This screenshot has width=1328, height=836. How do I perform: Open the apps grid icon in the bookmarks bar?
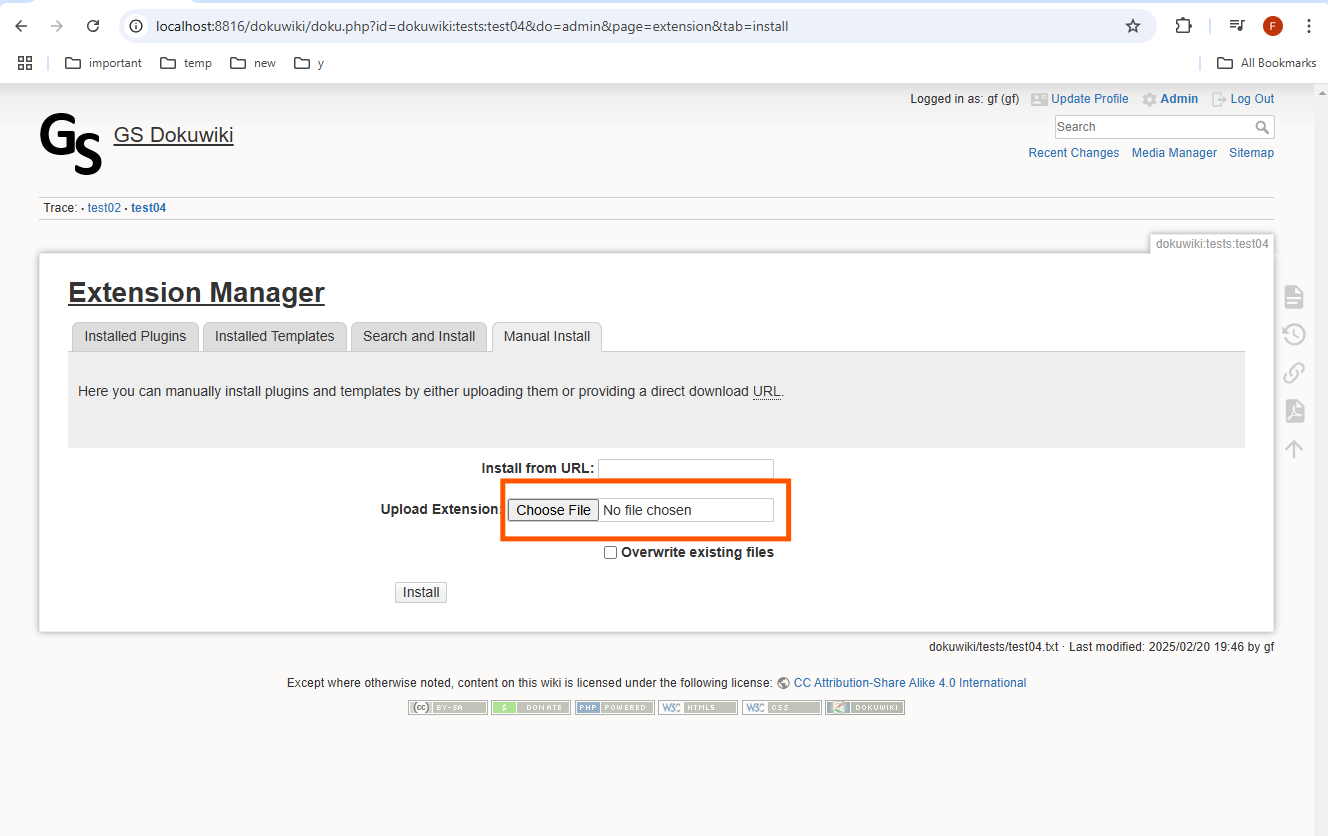point(25,63)
